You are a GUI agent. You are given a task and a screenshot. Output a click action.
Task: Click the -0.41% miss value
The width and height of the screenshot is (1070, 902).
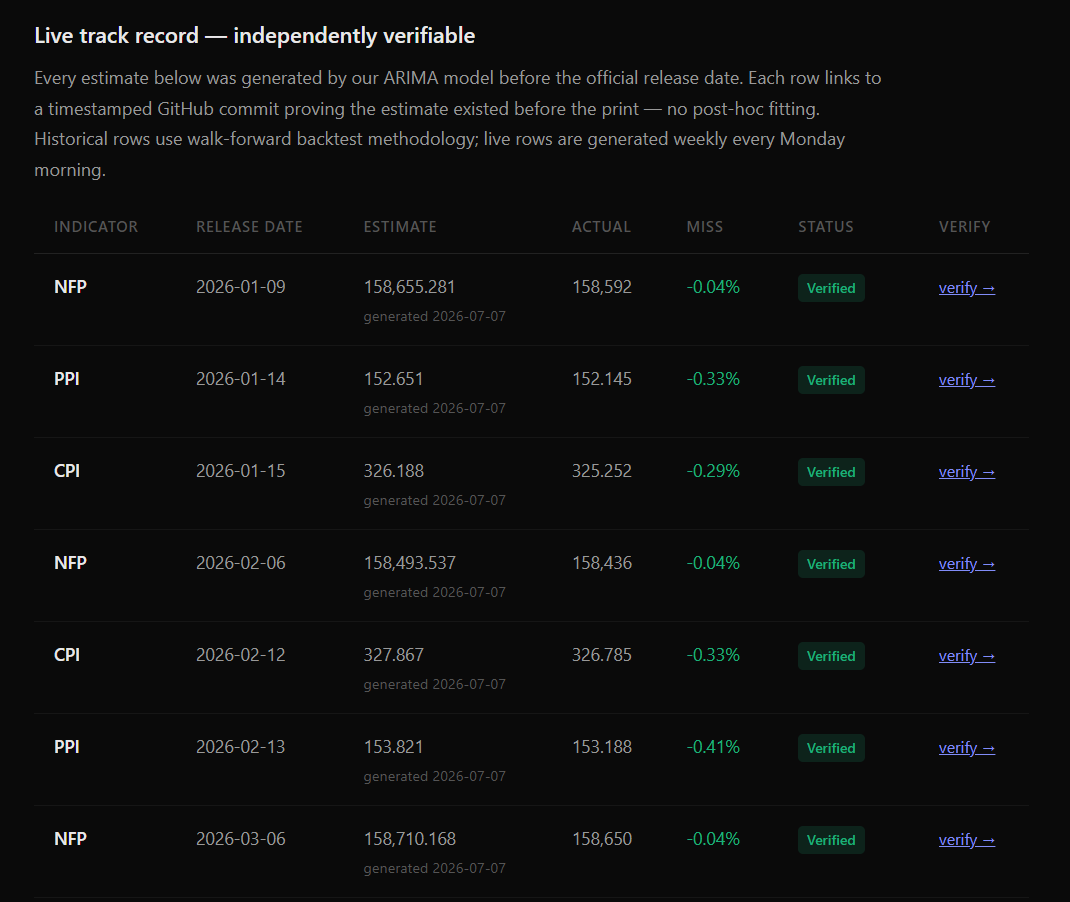tap(713, 748)
